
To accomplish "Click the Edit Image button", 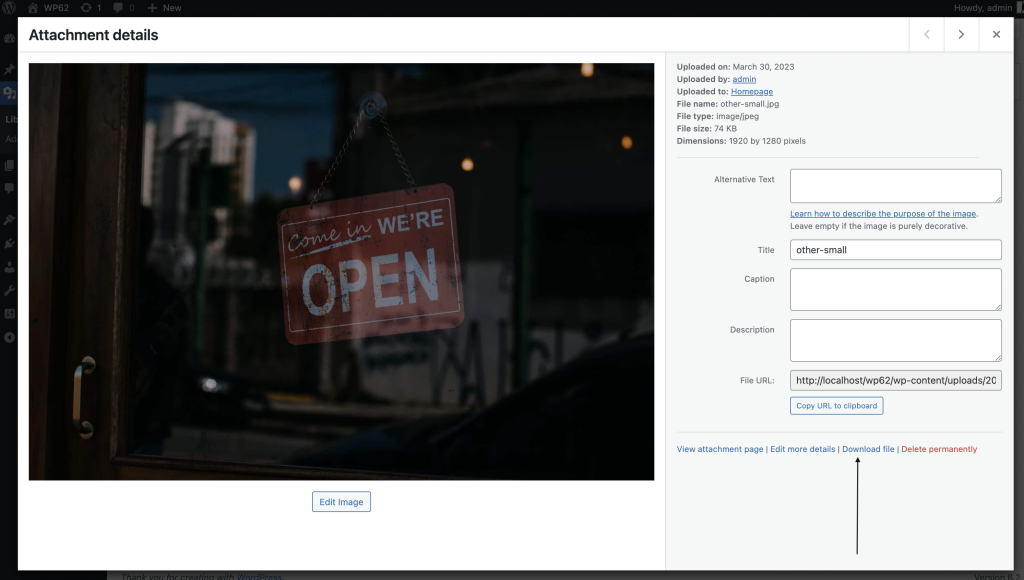I will pyautogui.click(x=341, y=501).
